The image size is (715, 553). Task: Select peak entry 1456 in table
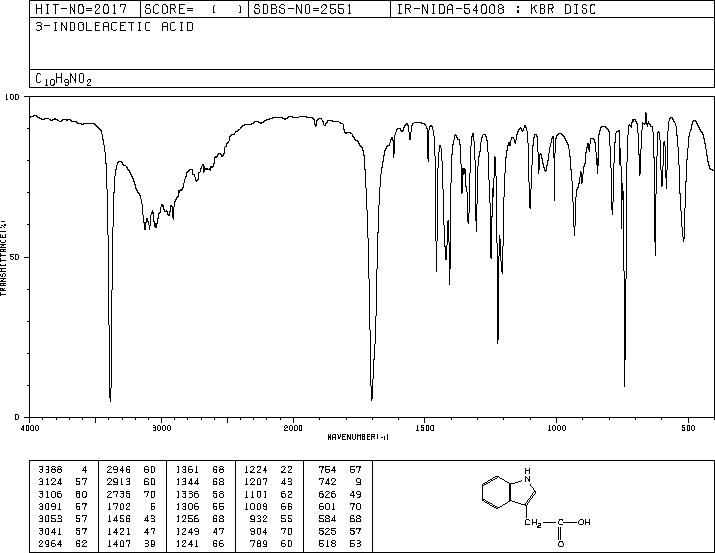(131, 519)
